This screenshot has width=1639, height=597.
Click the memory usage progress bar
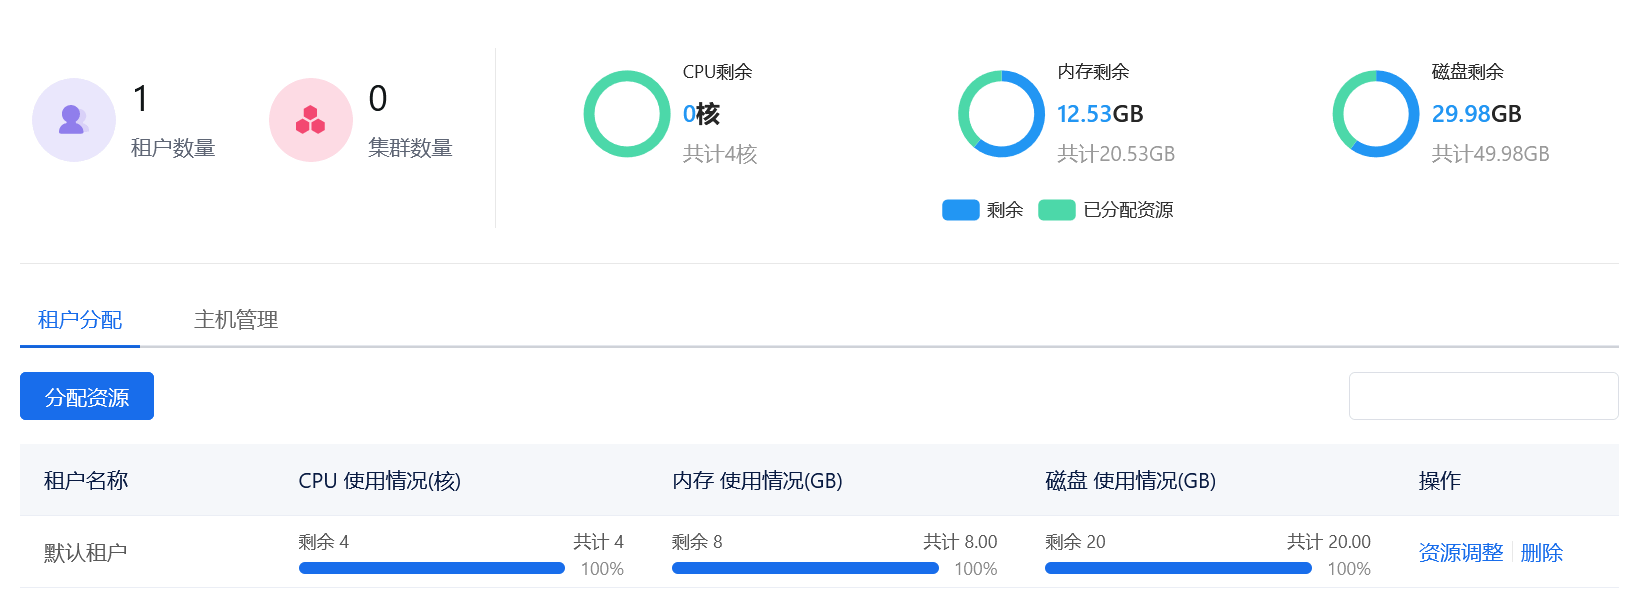805,568
